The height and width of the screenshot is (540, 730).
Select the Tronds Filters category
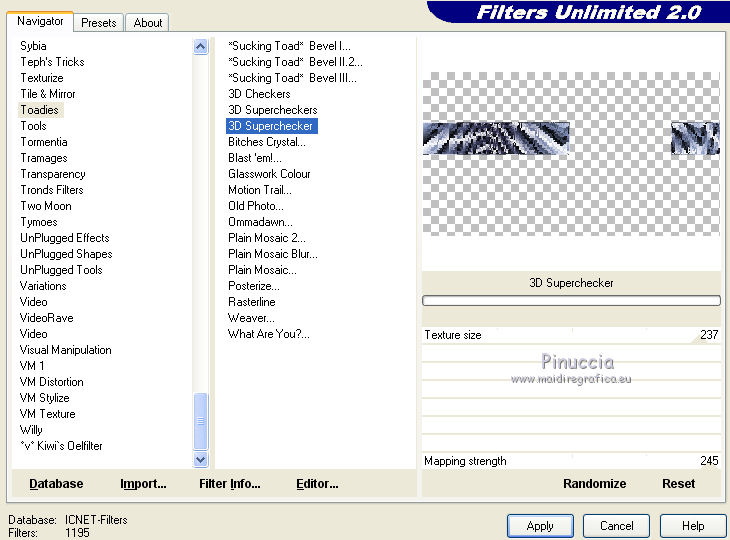(52, 190)
